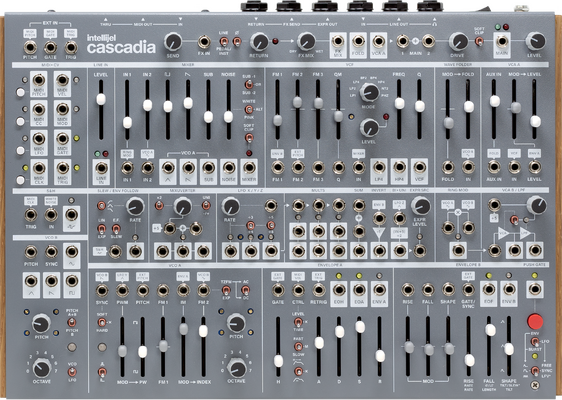Click the LINE IN LEVEL slider cap
The width and height of the screenshot is (562, 400).
[x=101, y=99]
